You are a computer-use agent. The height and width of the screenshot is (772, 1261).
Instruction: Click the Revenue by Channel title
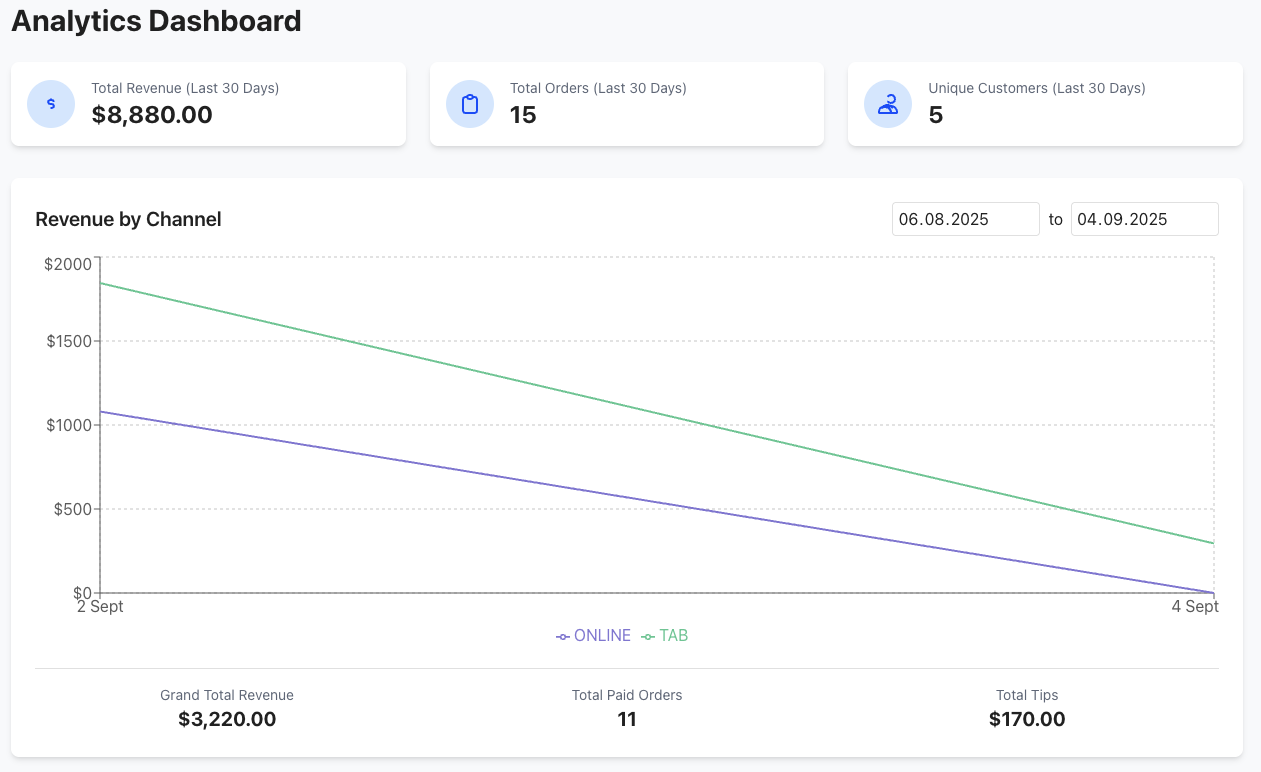coord(128,219)
